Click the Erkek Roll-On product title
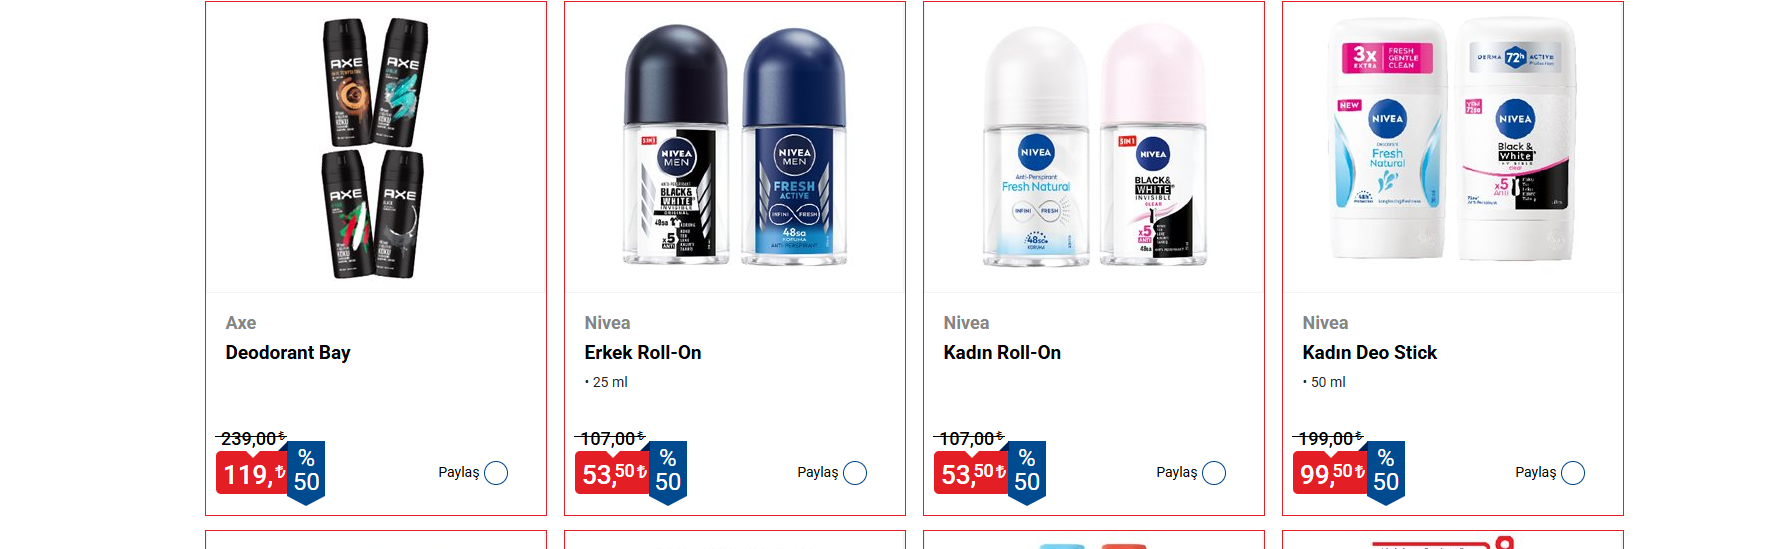1792x549 pixels. pos(643,353)
